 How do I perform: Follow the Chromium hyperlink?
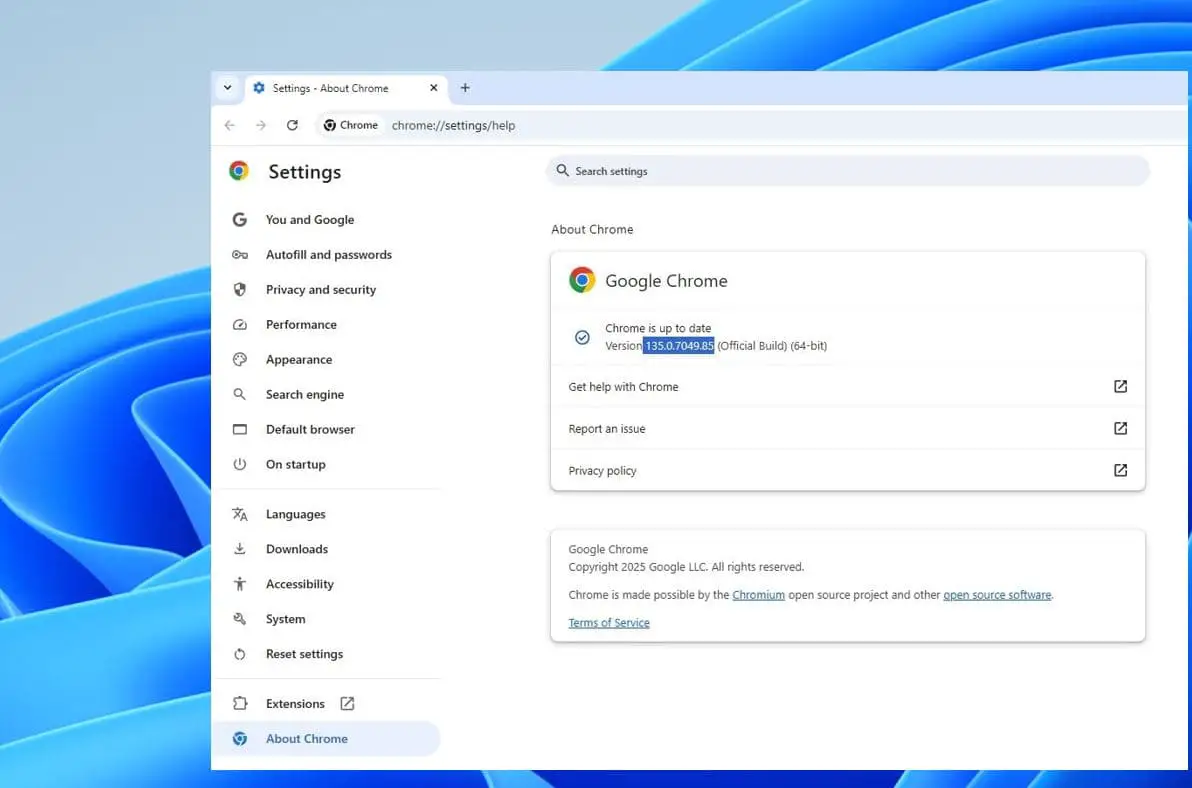tap(759, 595)
